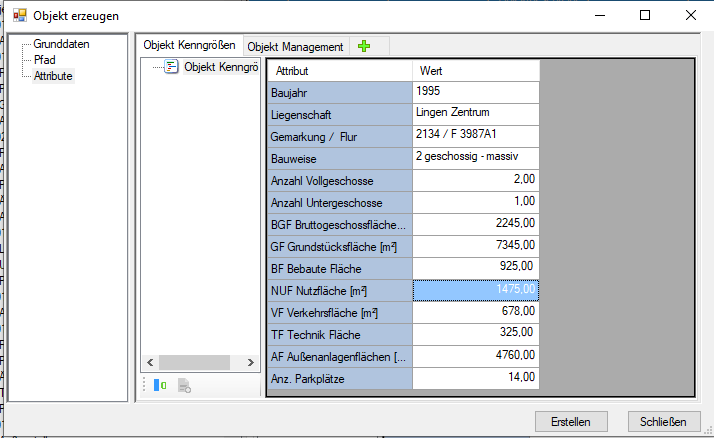714x438 pixels.
Task: Select GF Grundstücksfläche value 7345,00
Action: [x=476, y=246]
